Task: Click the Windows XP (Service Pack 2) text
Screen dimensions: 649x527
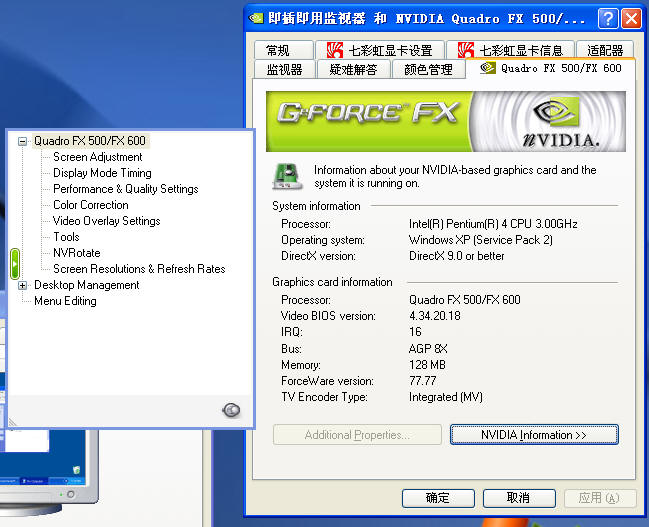Action: (481, 240)
